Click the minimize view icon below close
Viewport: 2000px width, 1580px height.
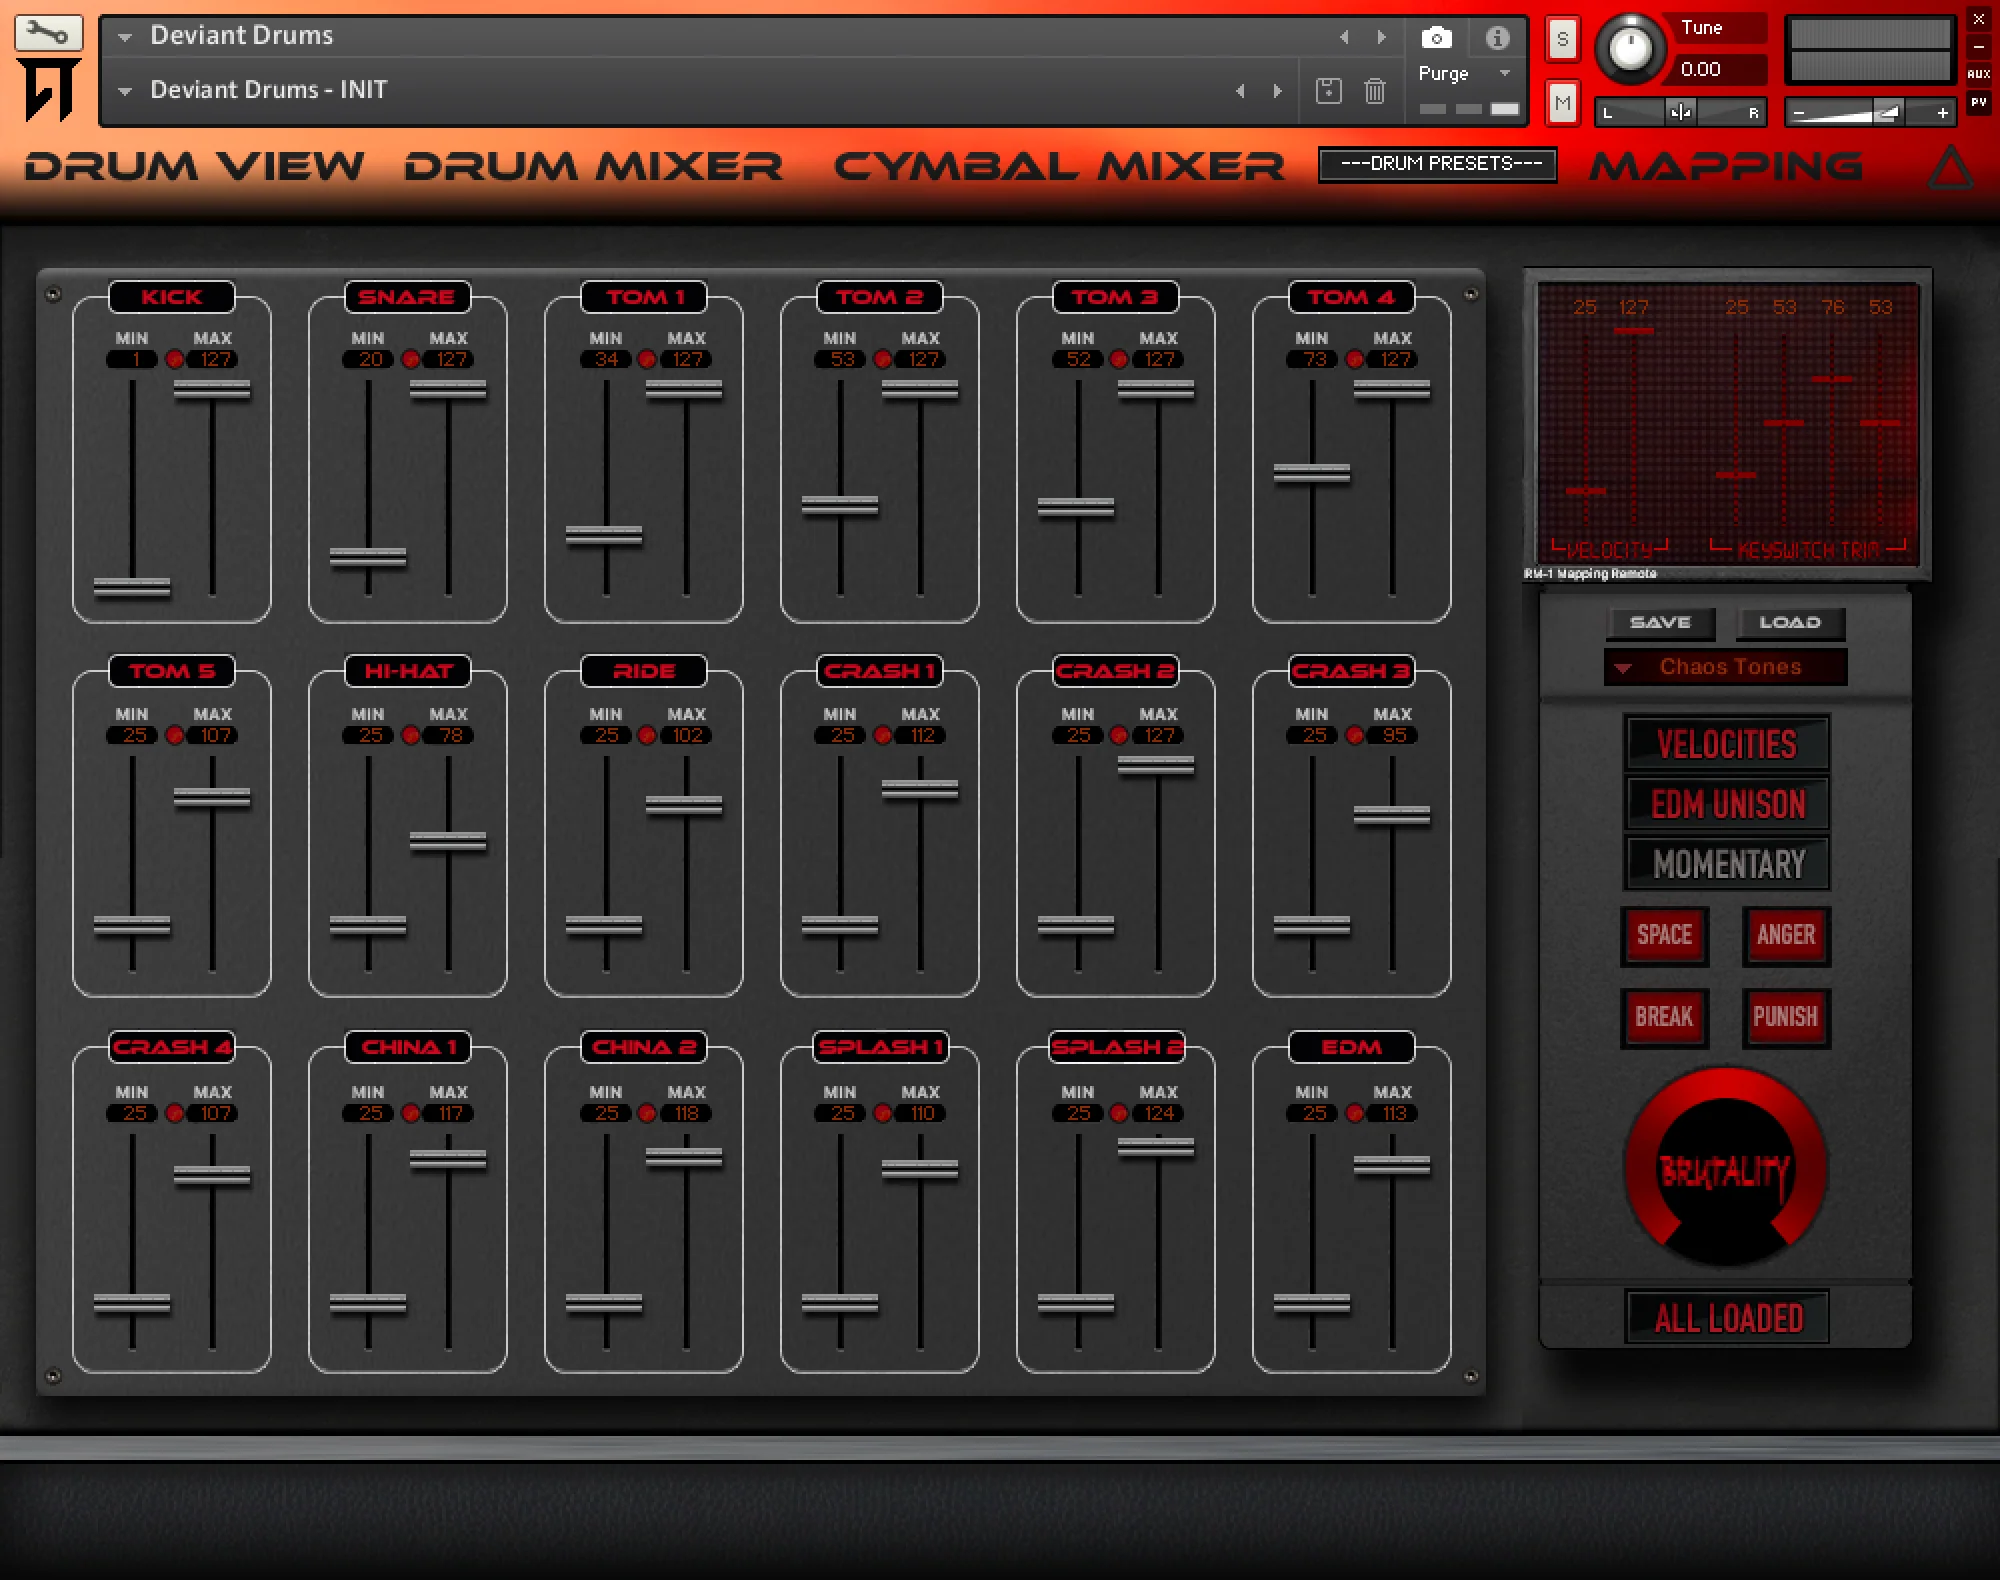pyautogui.click(x=1978, y=47)
